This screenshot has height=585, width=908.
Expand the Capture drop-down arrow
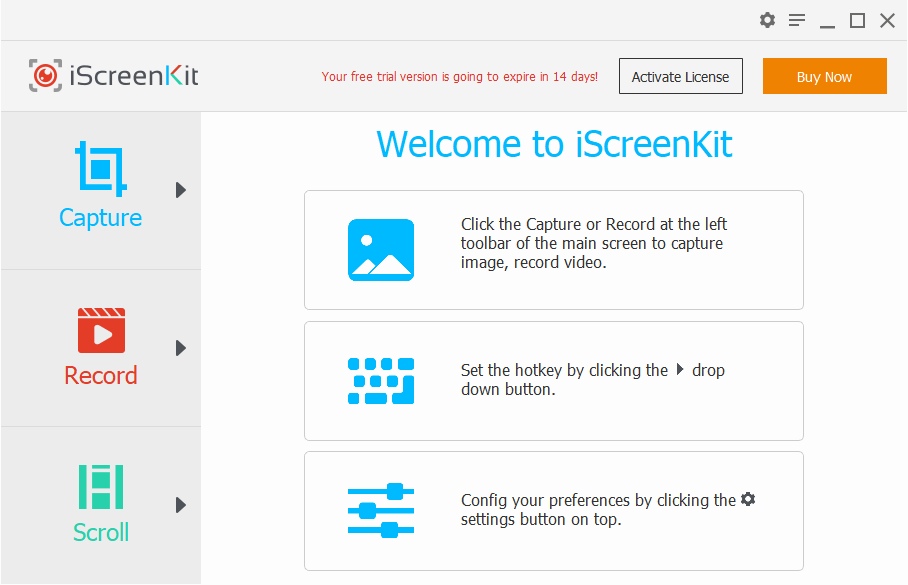pyautogui.click(x=181, y=190)
